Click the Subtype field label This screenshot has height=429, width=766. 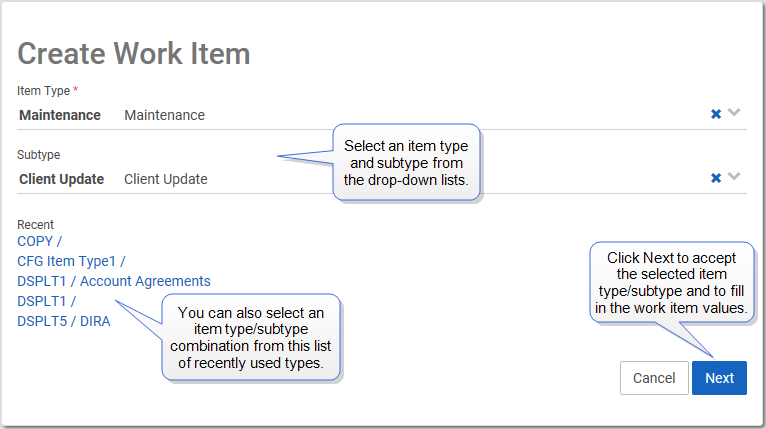[39, 155]
